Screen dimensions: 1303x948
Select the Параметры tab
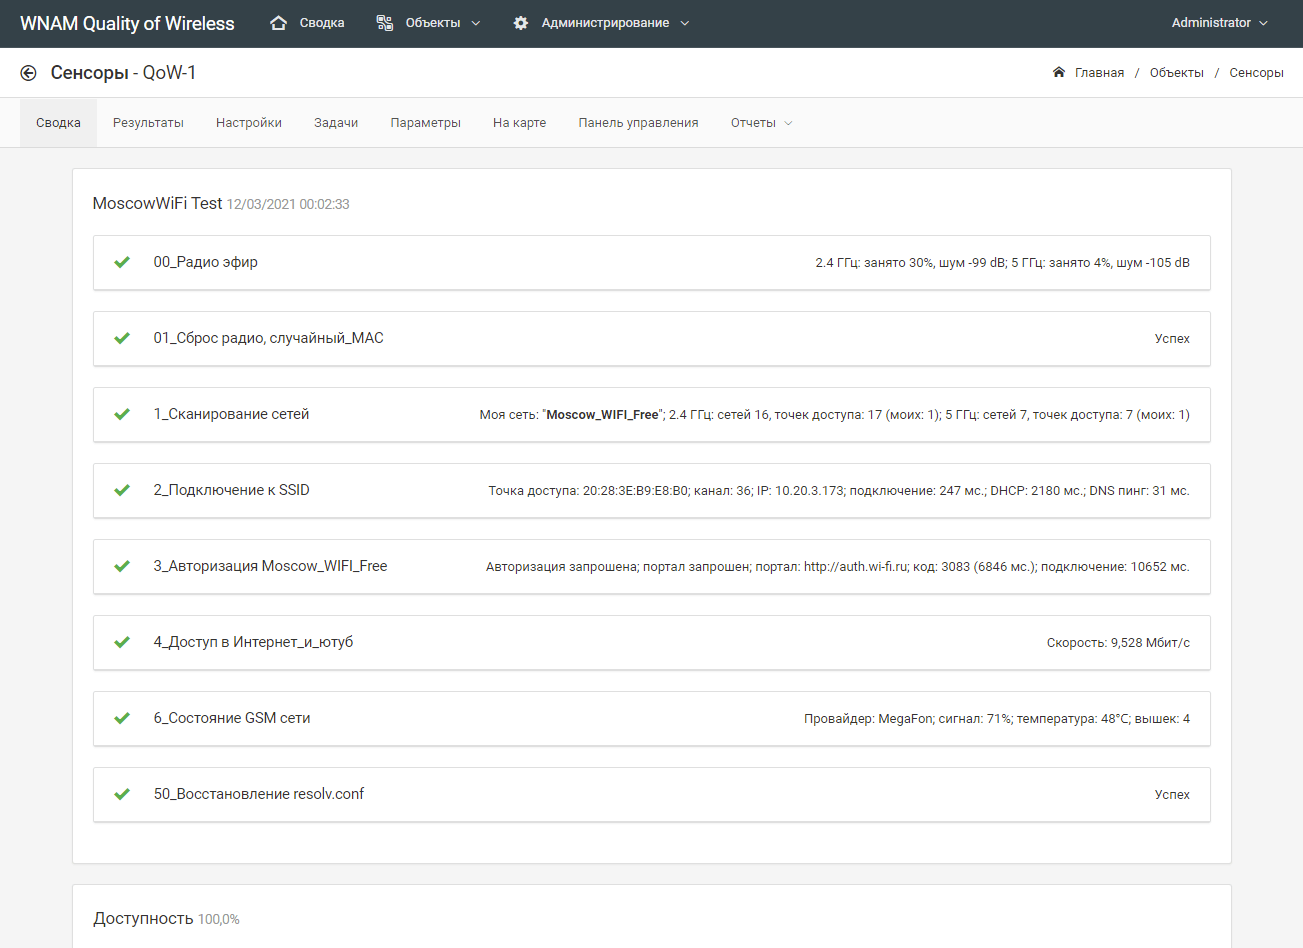426,123
